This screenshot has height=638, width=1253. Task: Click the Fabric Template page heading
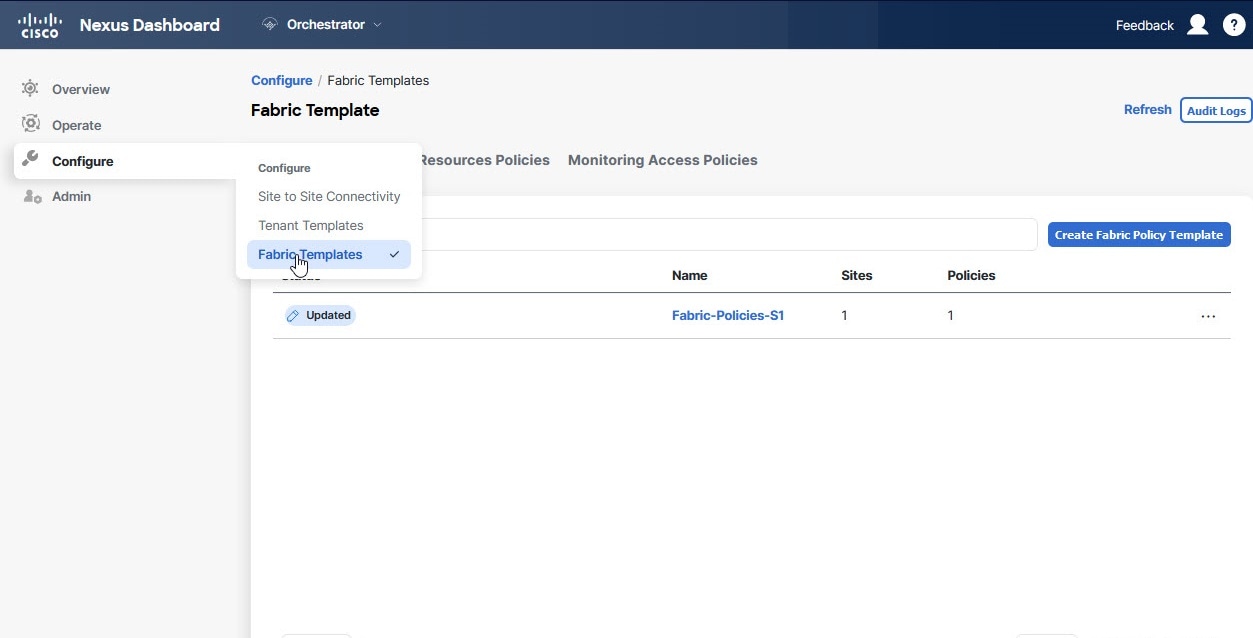[315, 110]
